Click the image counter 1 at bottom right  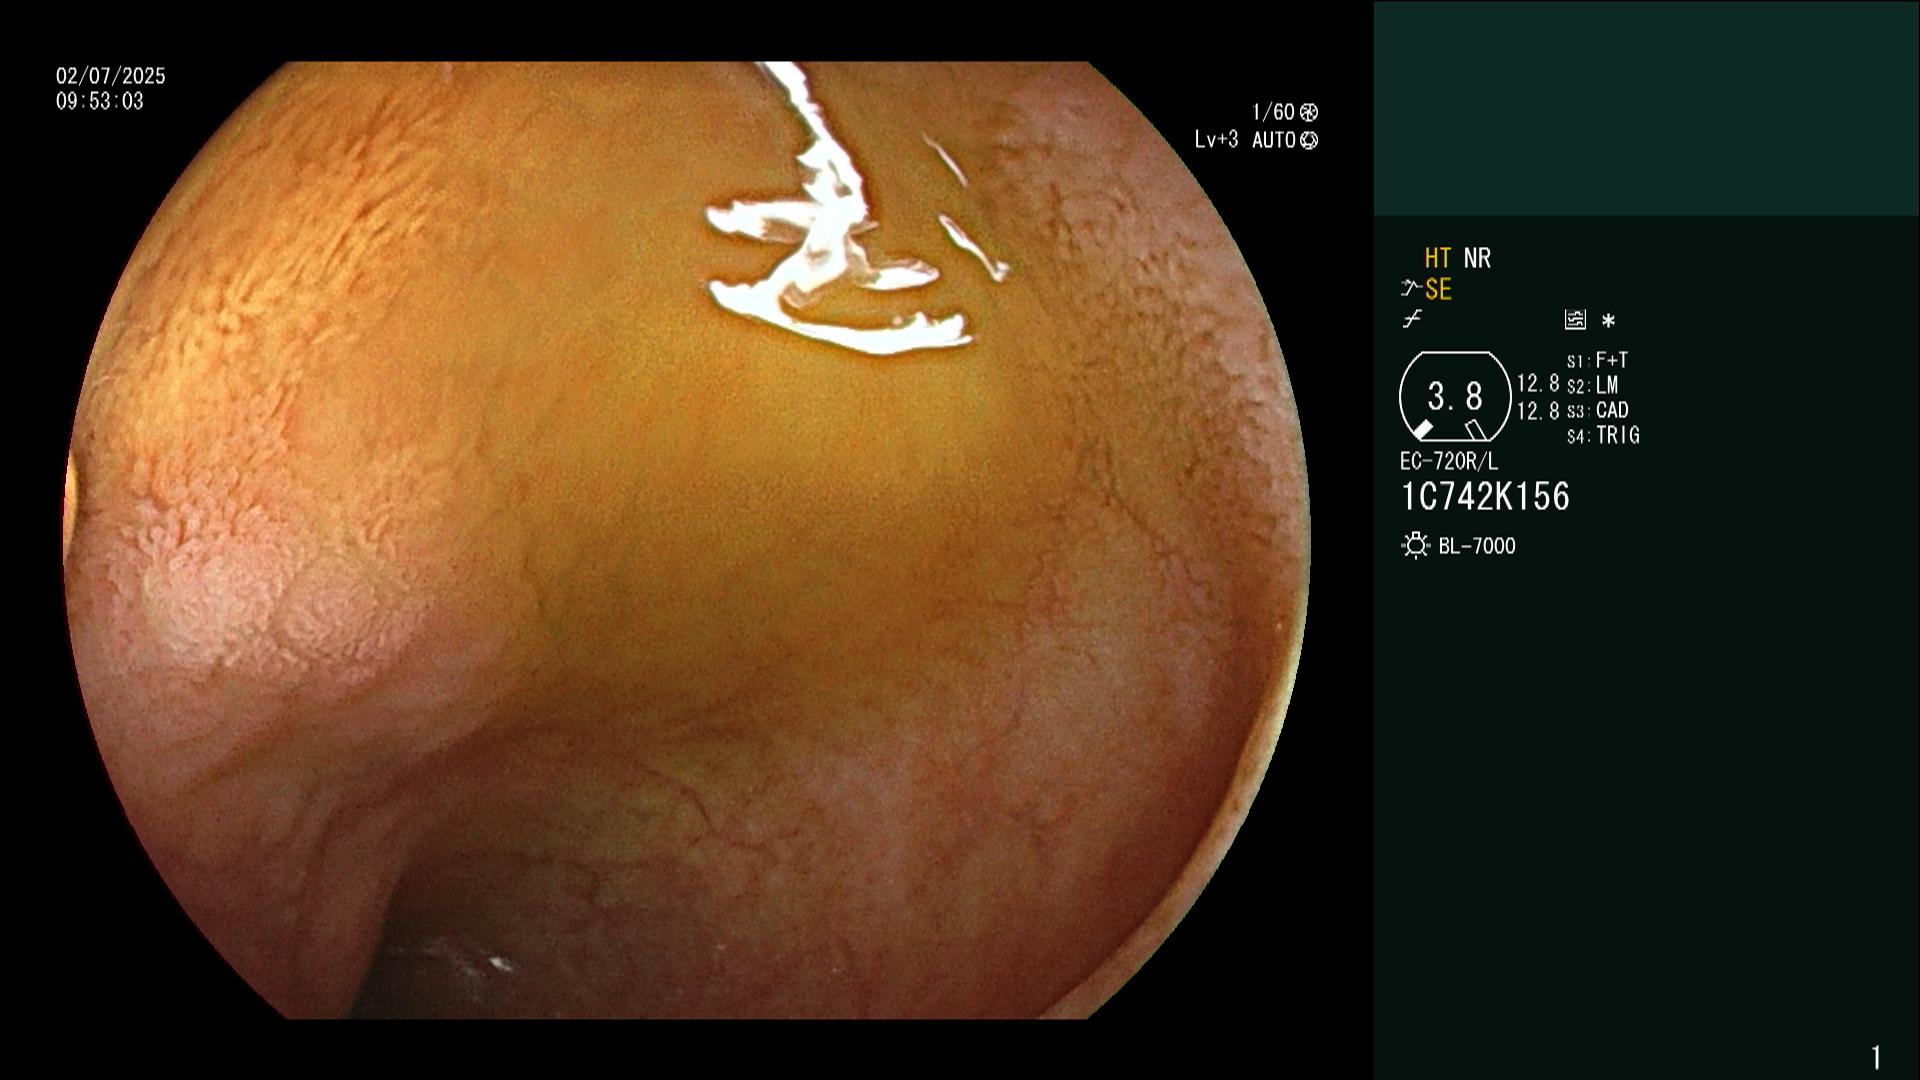pyautogui.click(x=1876, y=1057)
